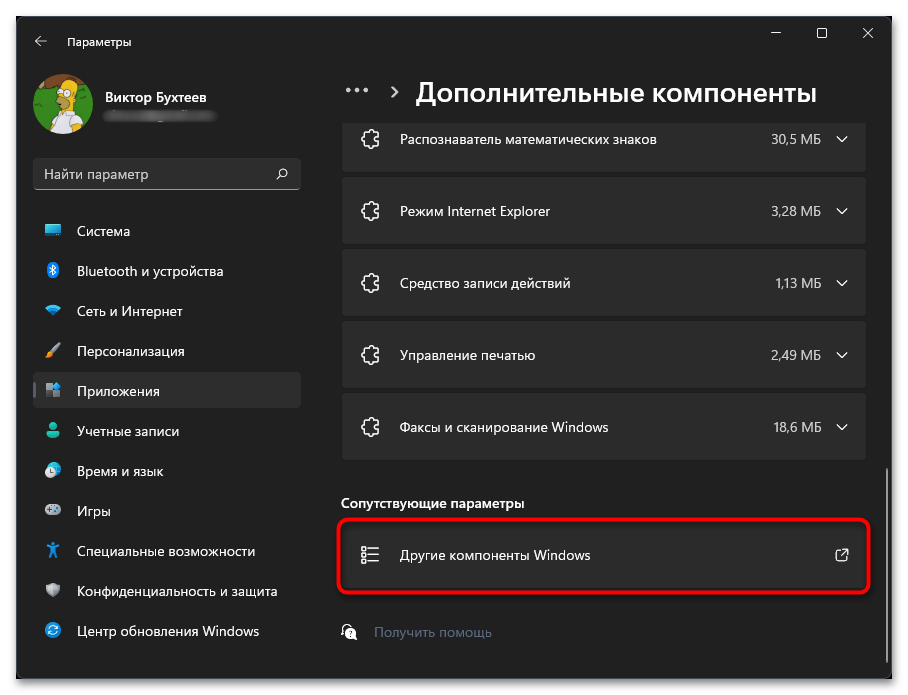Click the breadcrumb arrow separator
Image resolution: width=908 pixels, height=695 pixels.
pyautogui.click(x=394, y=92)
